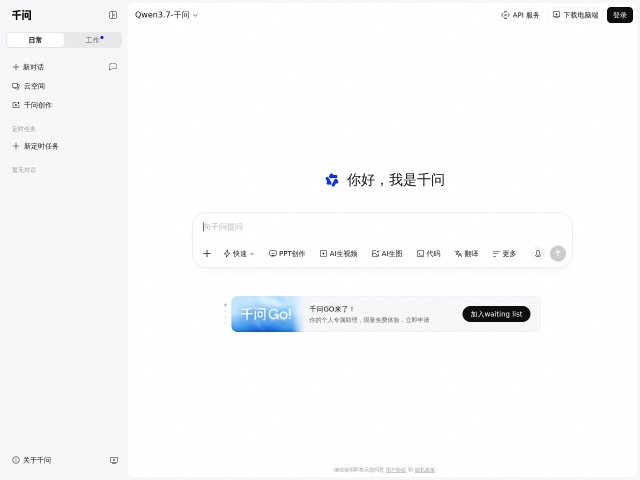The width and height of the screenshot is (640, 480).
Task: Open 千问创作 in the sidebar
Action: click(32, 105)
